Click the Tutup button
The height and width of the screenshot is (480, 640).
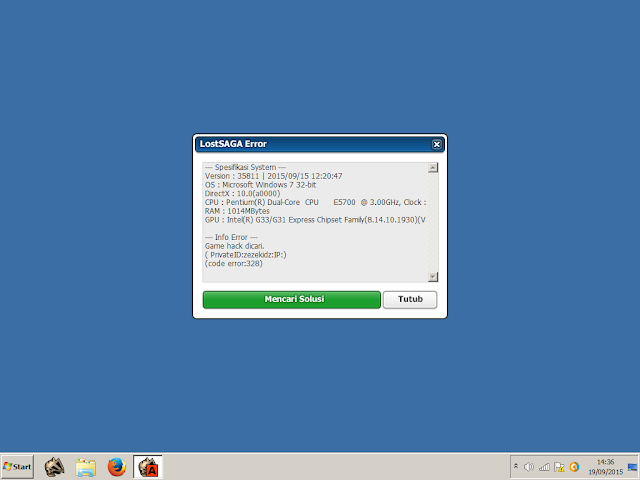410,300
